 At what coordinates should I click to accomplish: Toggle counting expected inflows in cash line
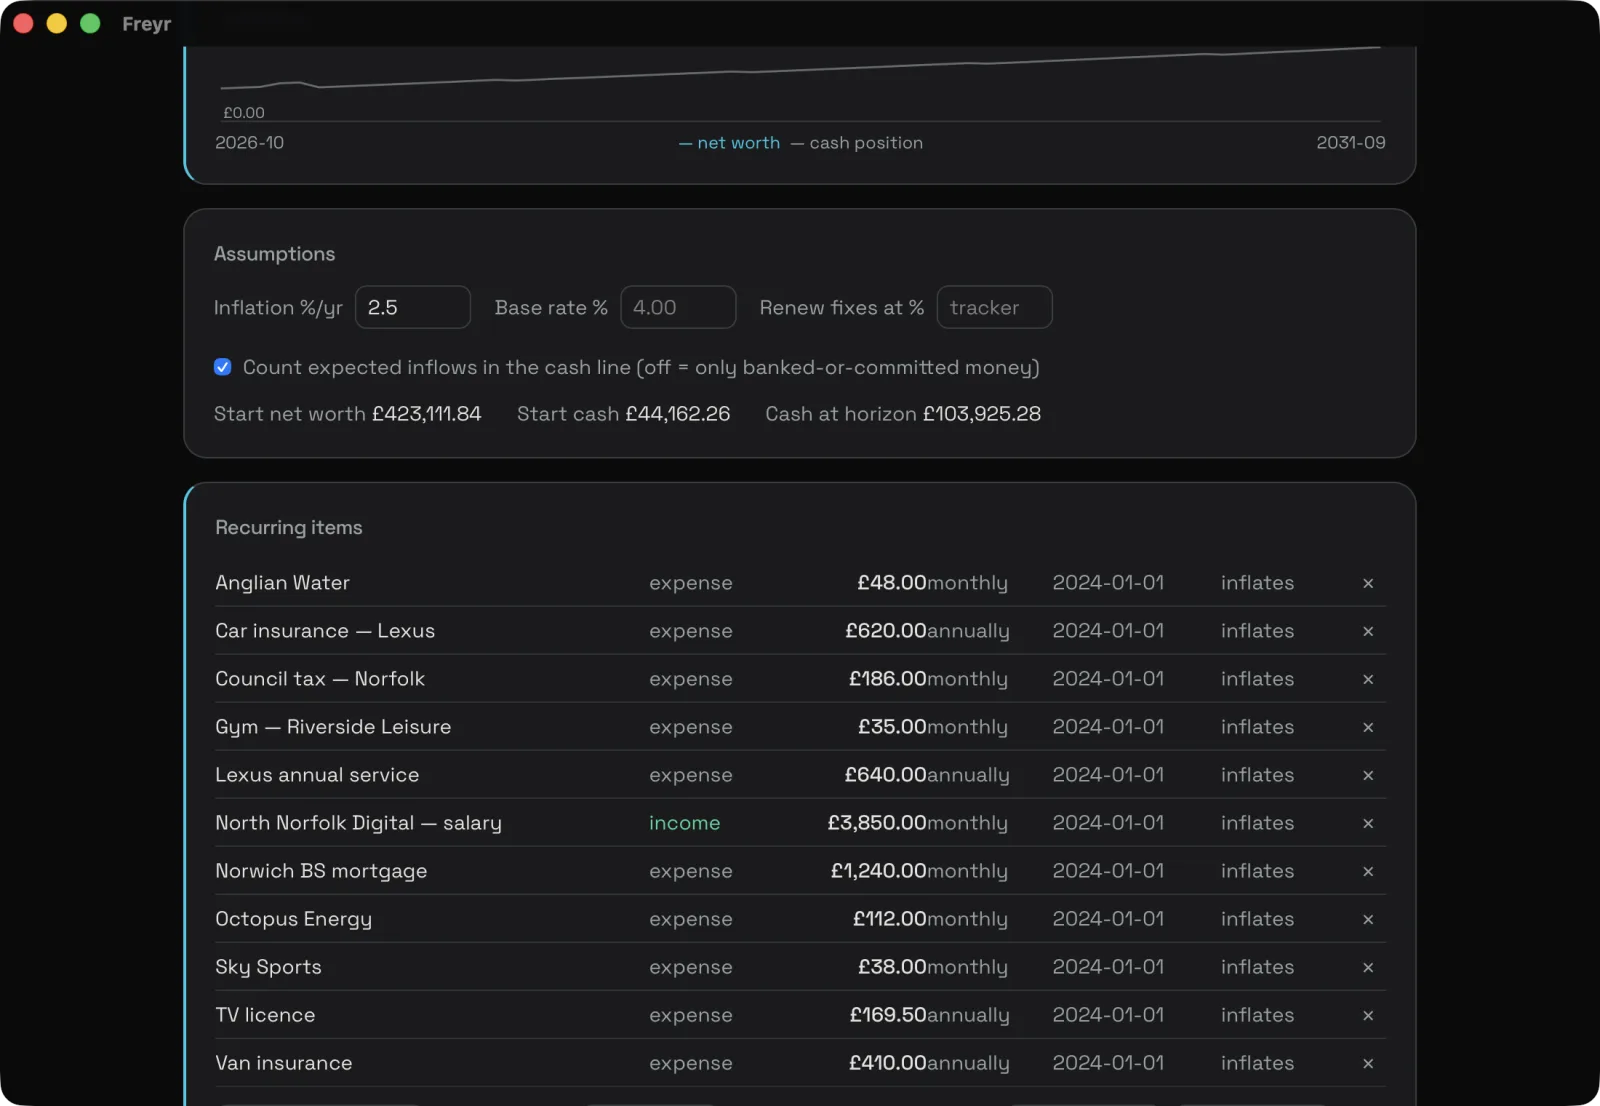coord(223,367)
